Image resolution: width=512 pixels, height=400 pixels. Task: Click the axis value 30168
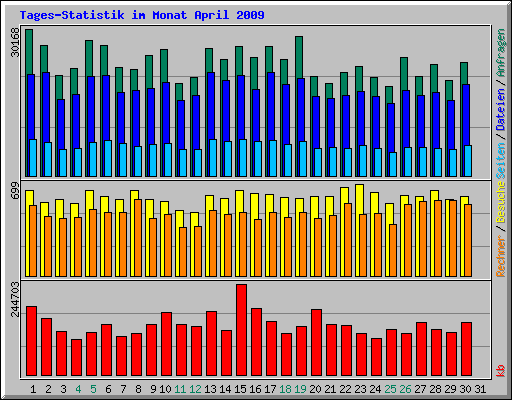15,42
